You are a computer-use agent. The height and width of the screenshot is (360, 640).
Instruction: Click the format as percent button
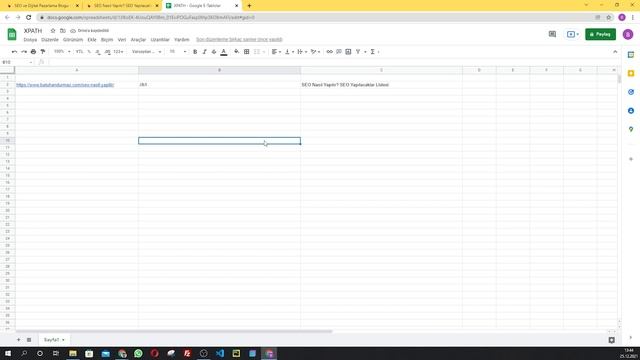(89, 52)
